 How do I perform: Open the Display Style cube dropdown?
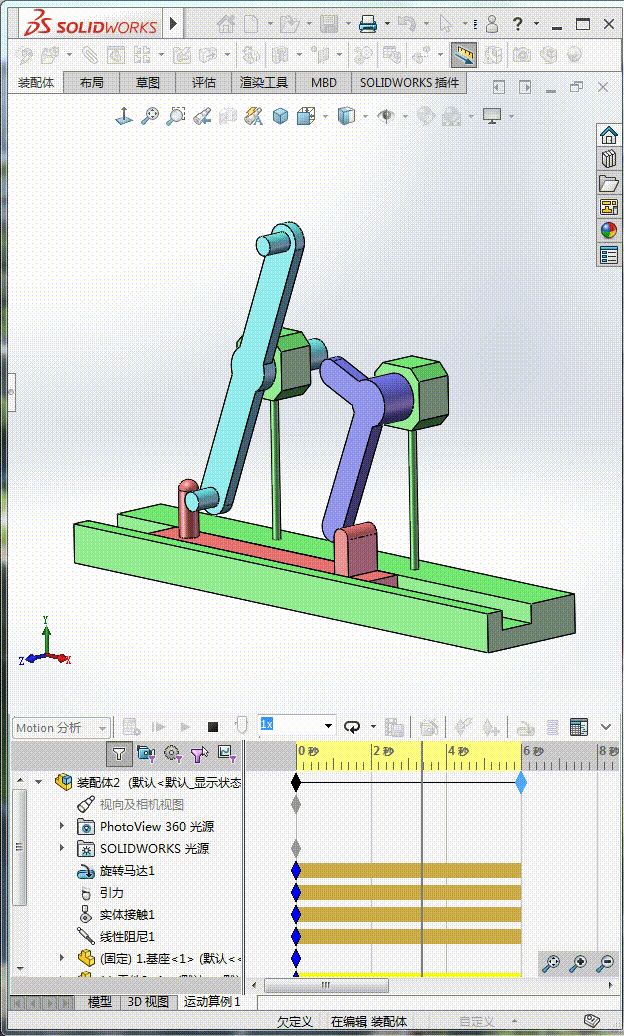point(346,116)
